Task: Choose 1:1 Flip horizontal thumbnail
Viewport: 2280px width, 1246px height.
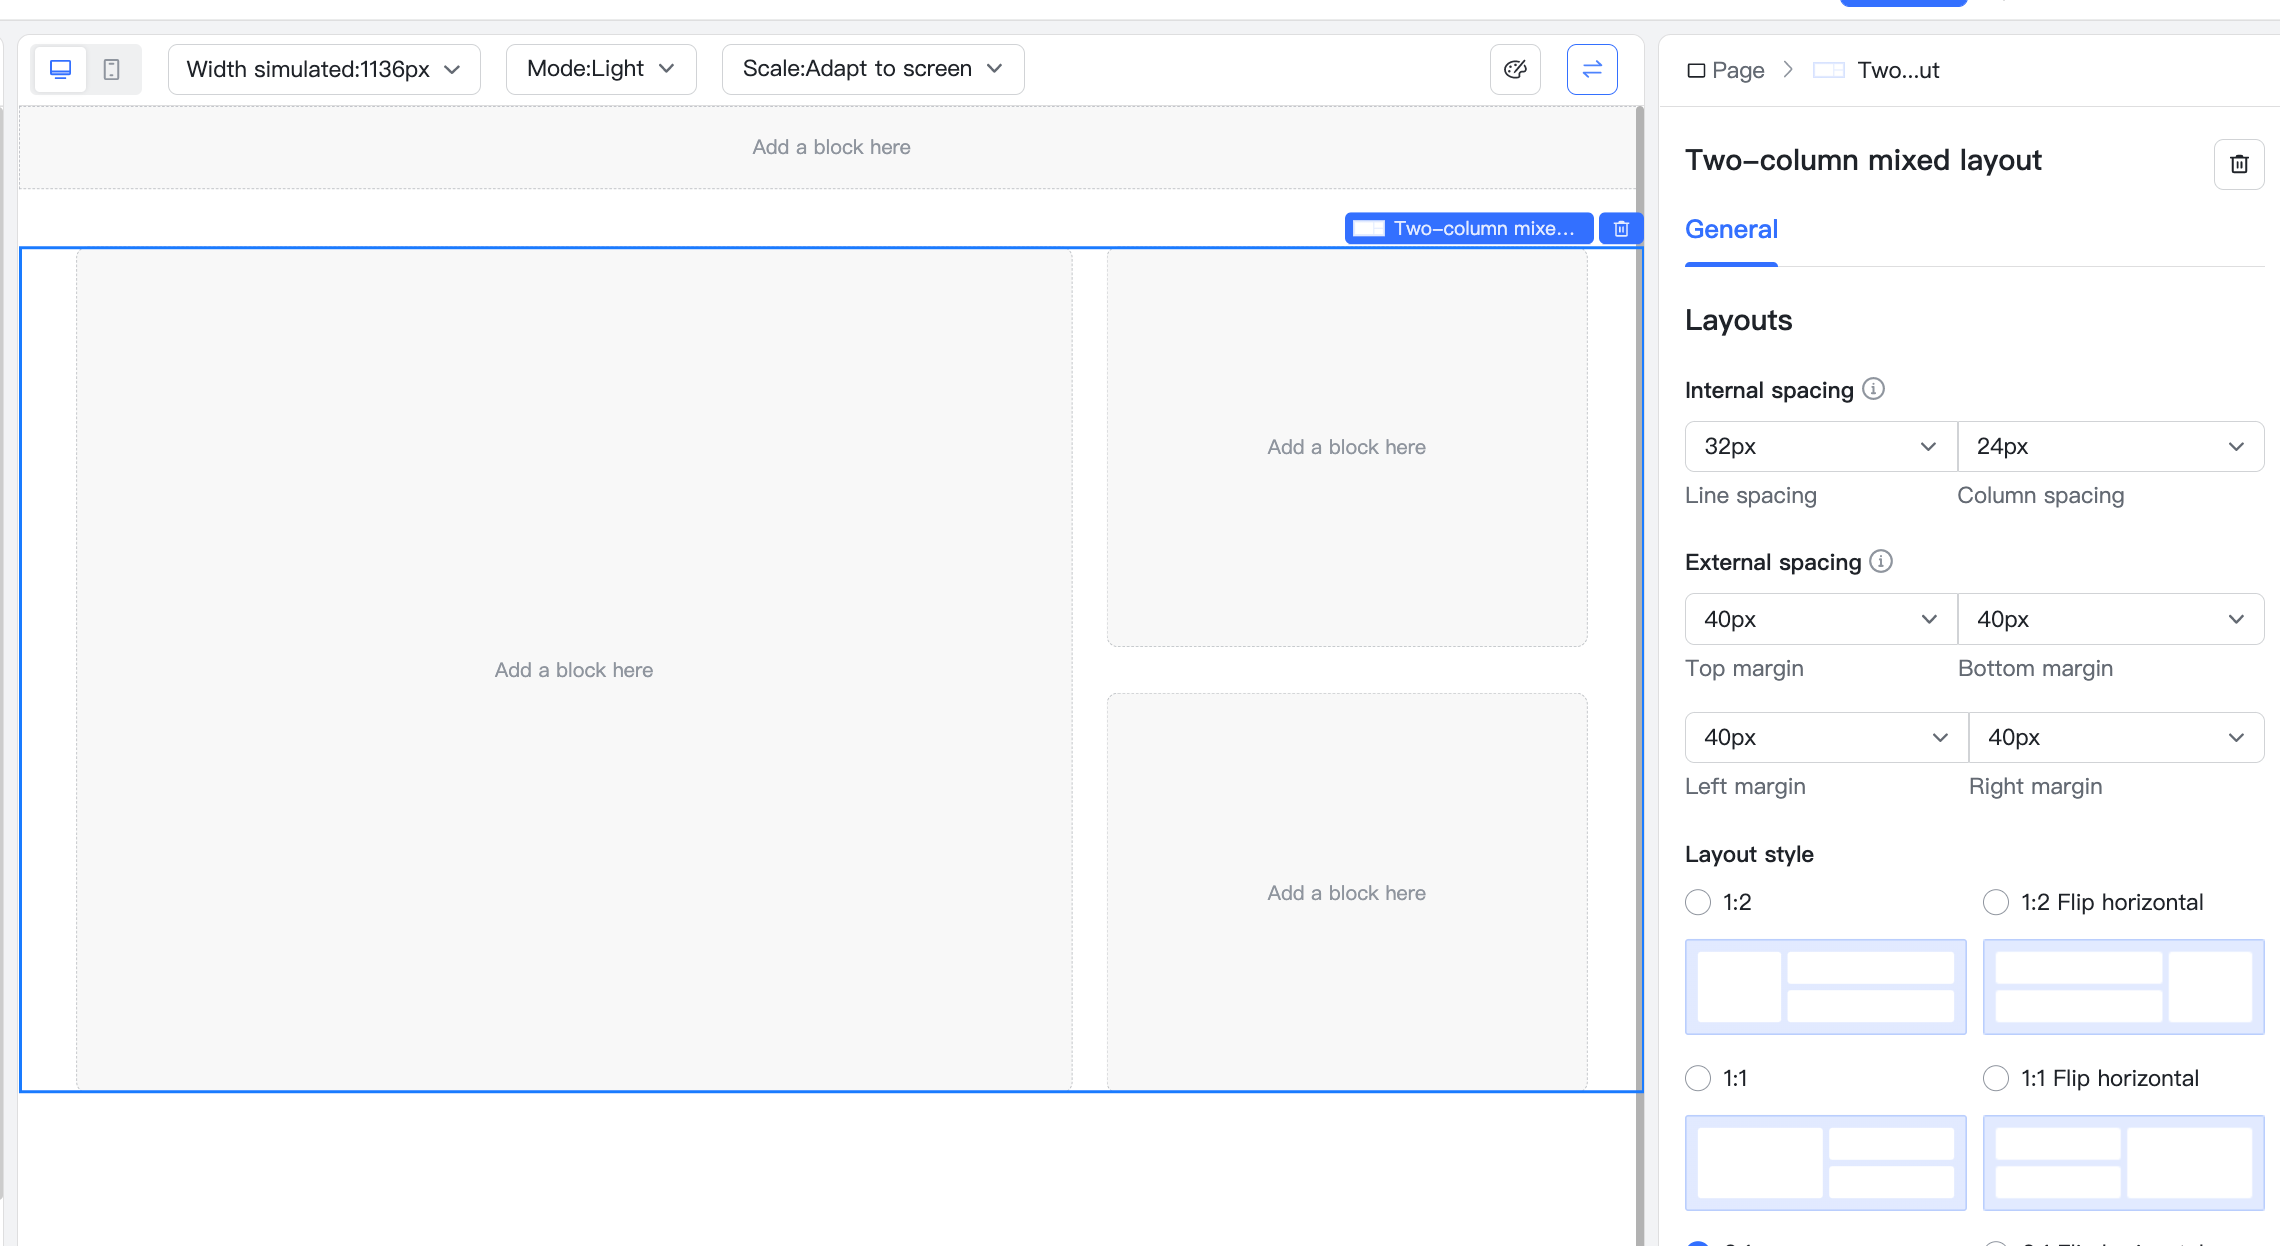Action: [2124, 1163]
